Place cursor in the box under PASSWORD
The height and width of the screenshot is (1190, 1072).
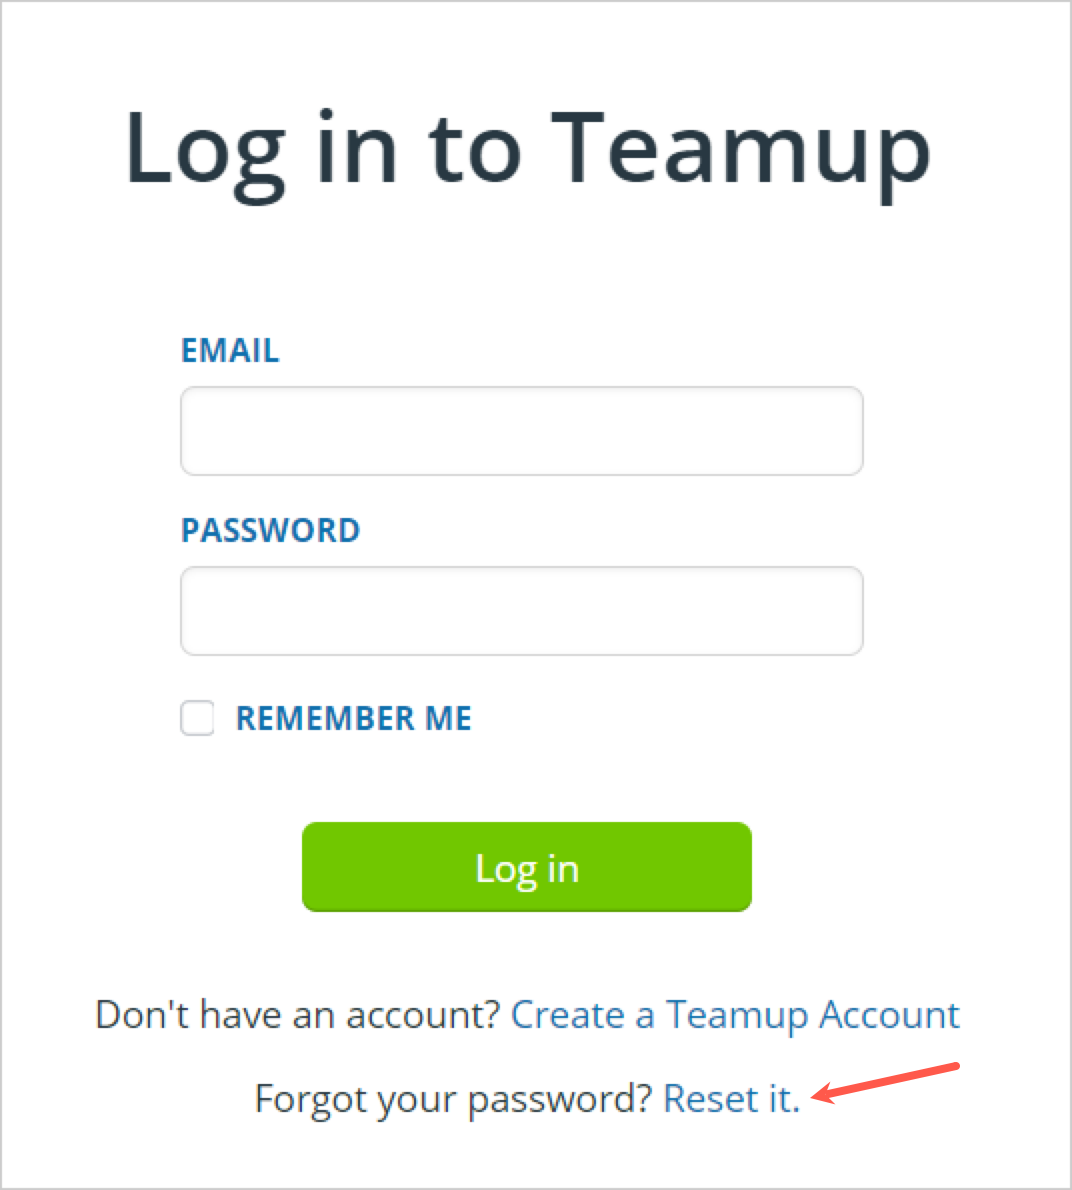(522, 611)
